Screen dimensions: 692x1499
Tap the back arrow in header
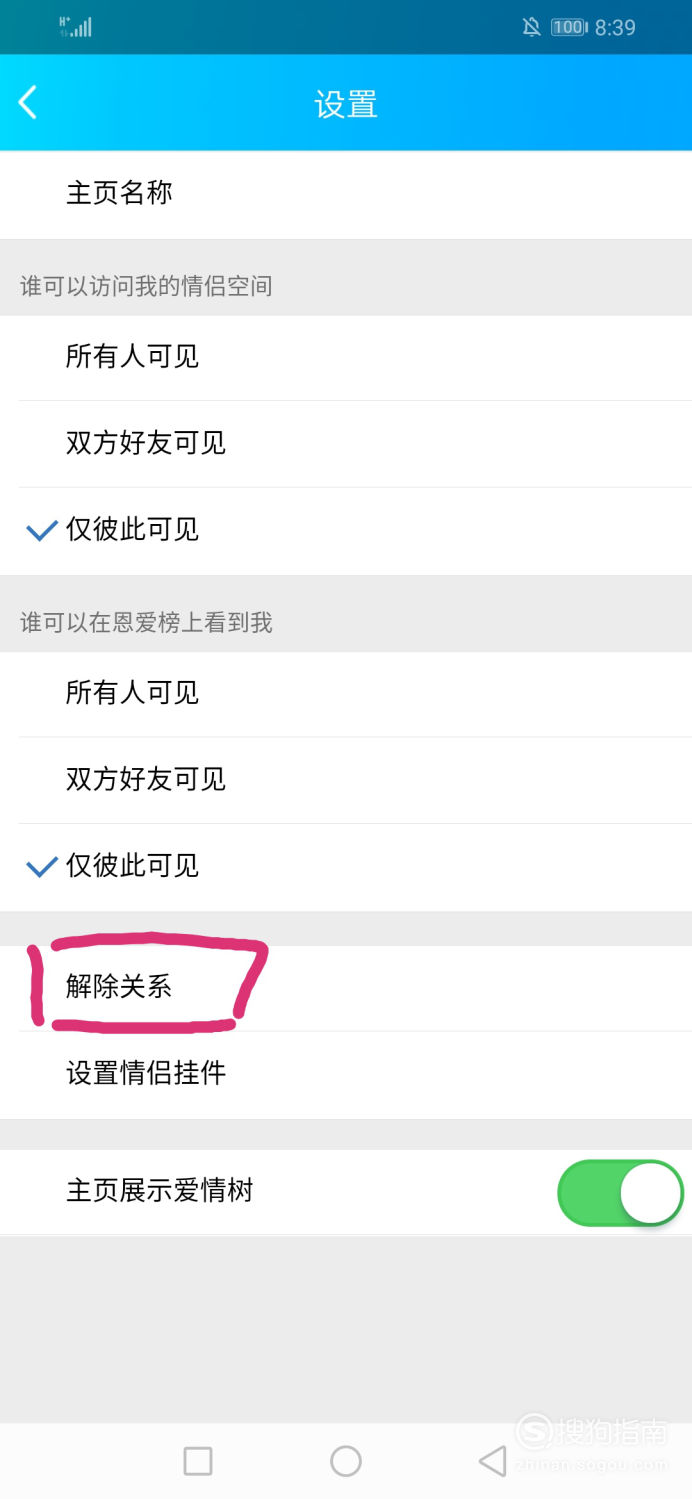[x=28, y=103]
